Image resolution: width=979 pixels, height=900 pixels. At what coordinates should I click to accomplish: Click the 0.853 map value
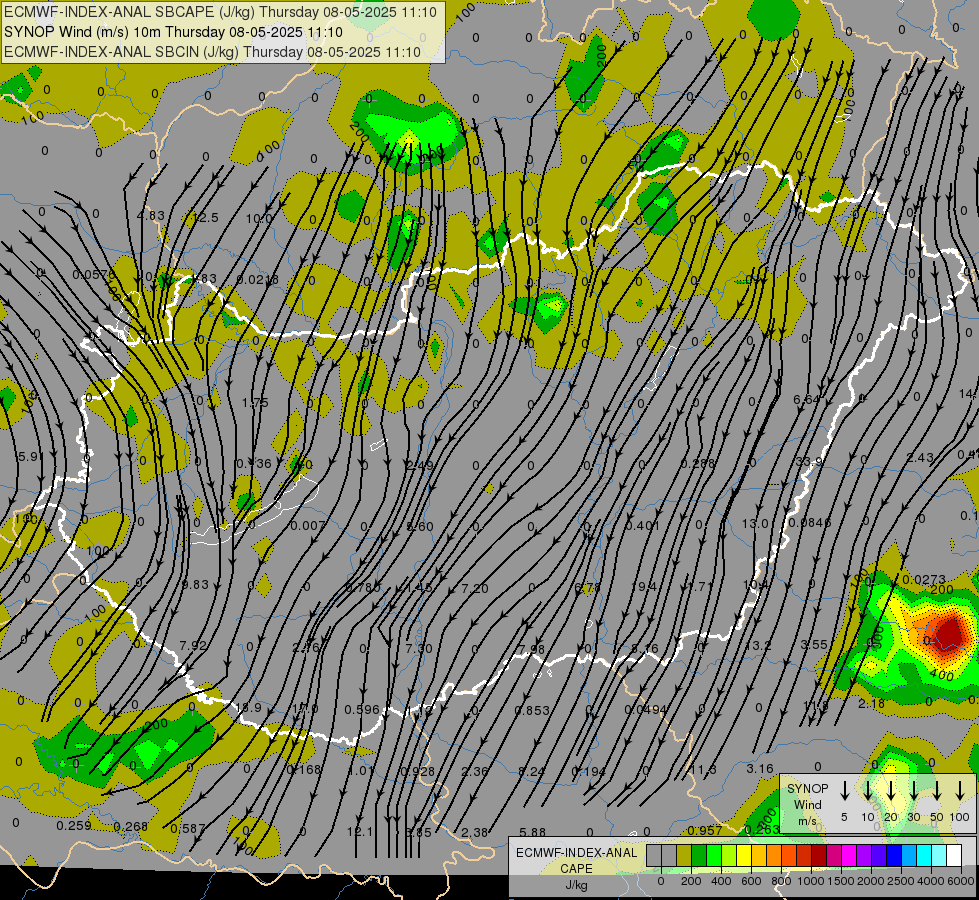point(532,710)
